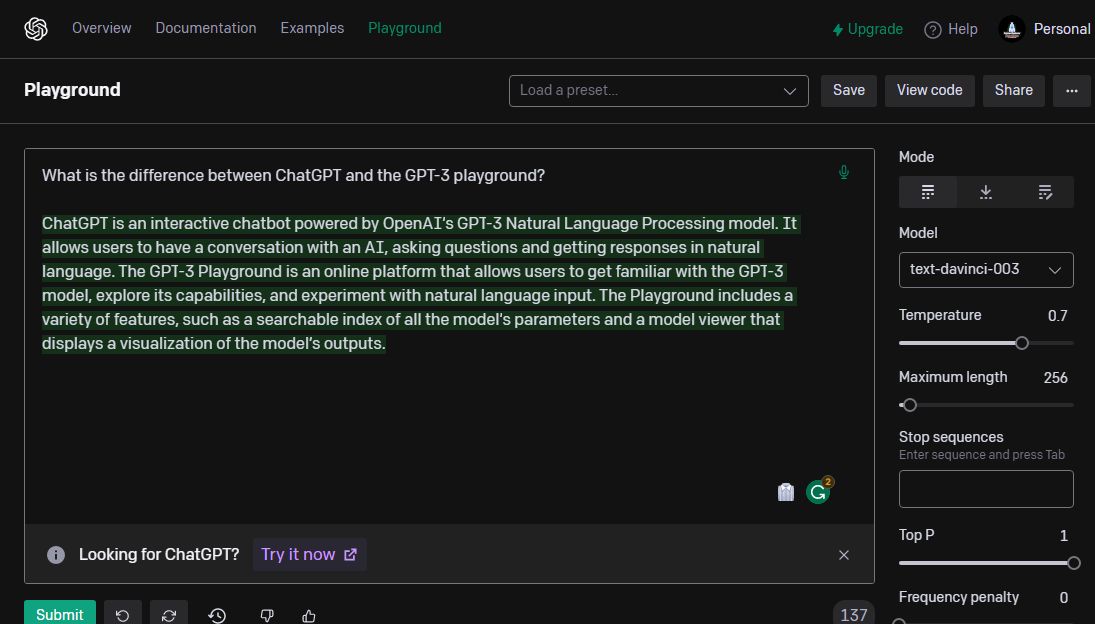Screen dimensions: 1095x624
Task: Select the Playground nav item
Action: coord(405,29)
